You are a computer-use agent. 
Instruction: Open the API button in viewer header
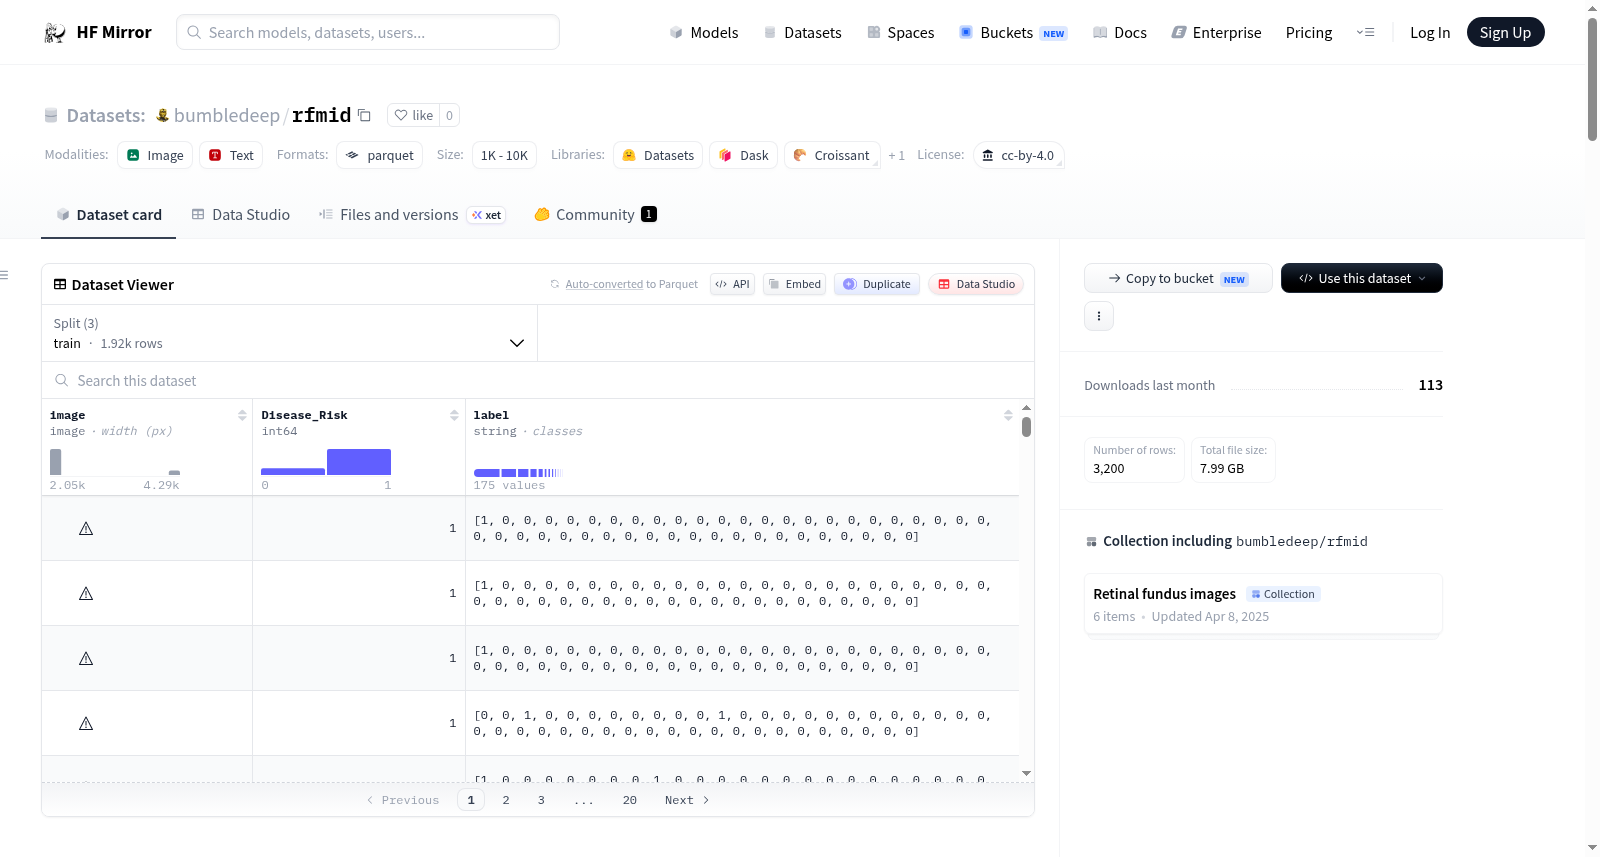732,284
